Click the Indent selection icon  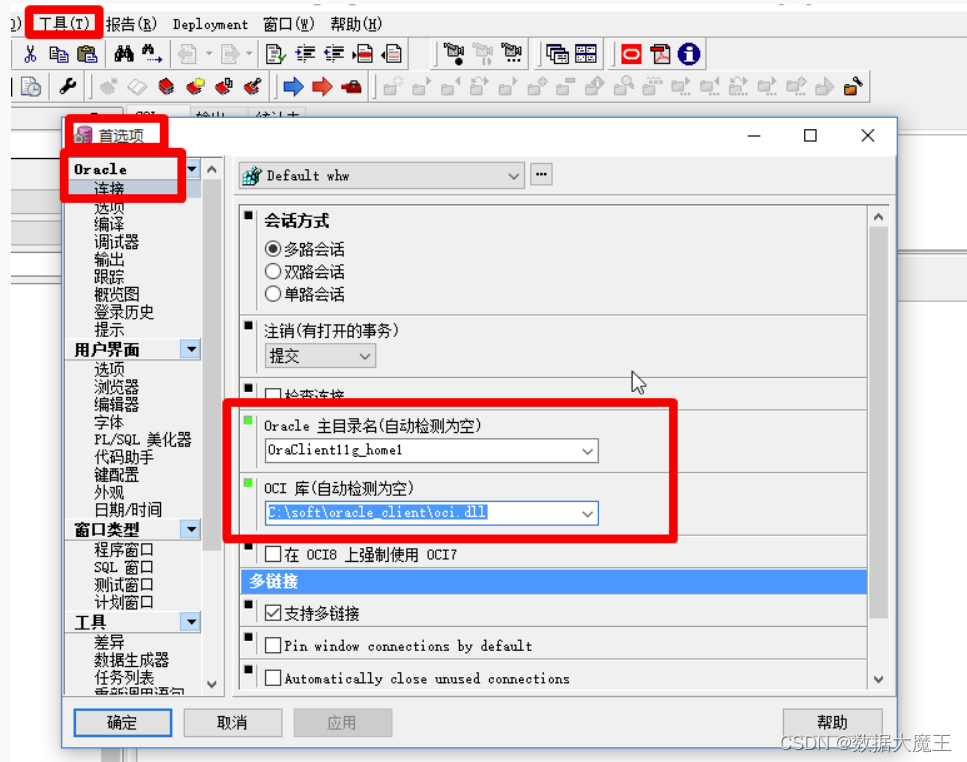(x=305, y=55)
